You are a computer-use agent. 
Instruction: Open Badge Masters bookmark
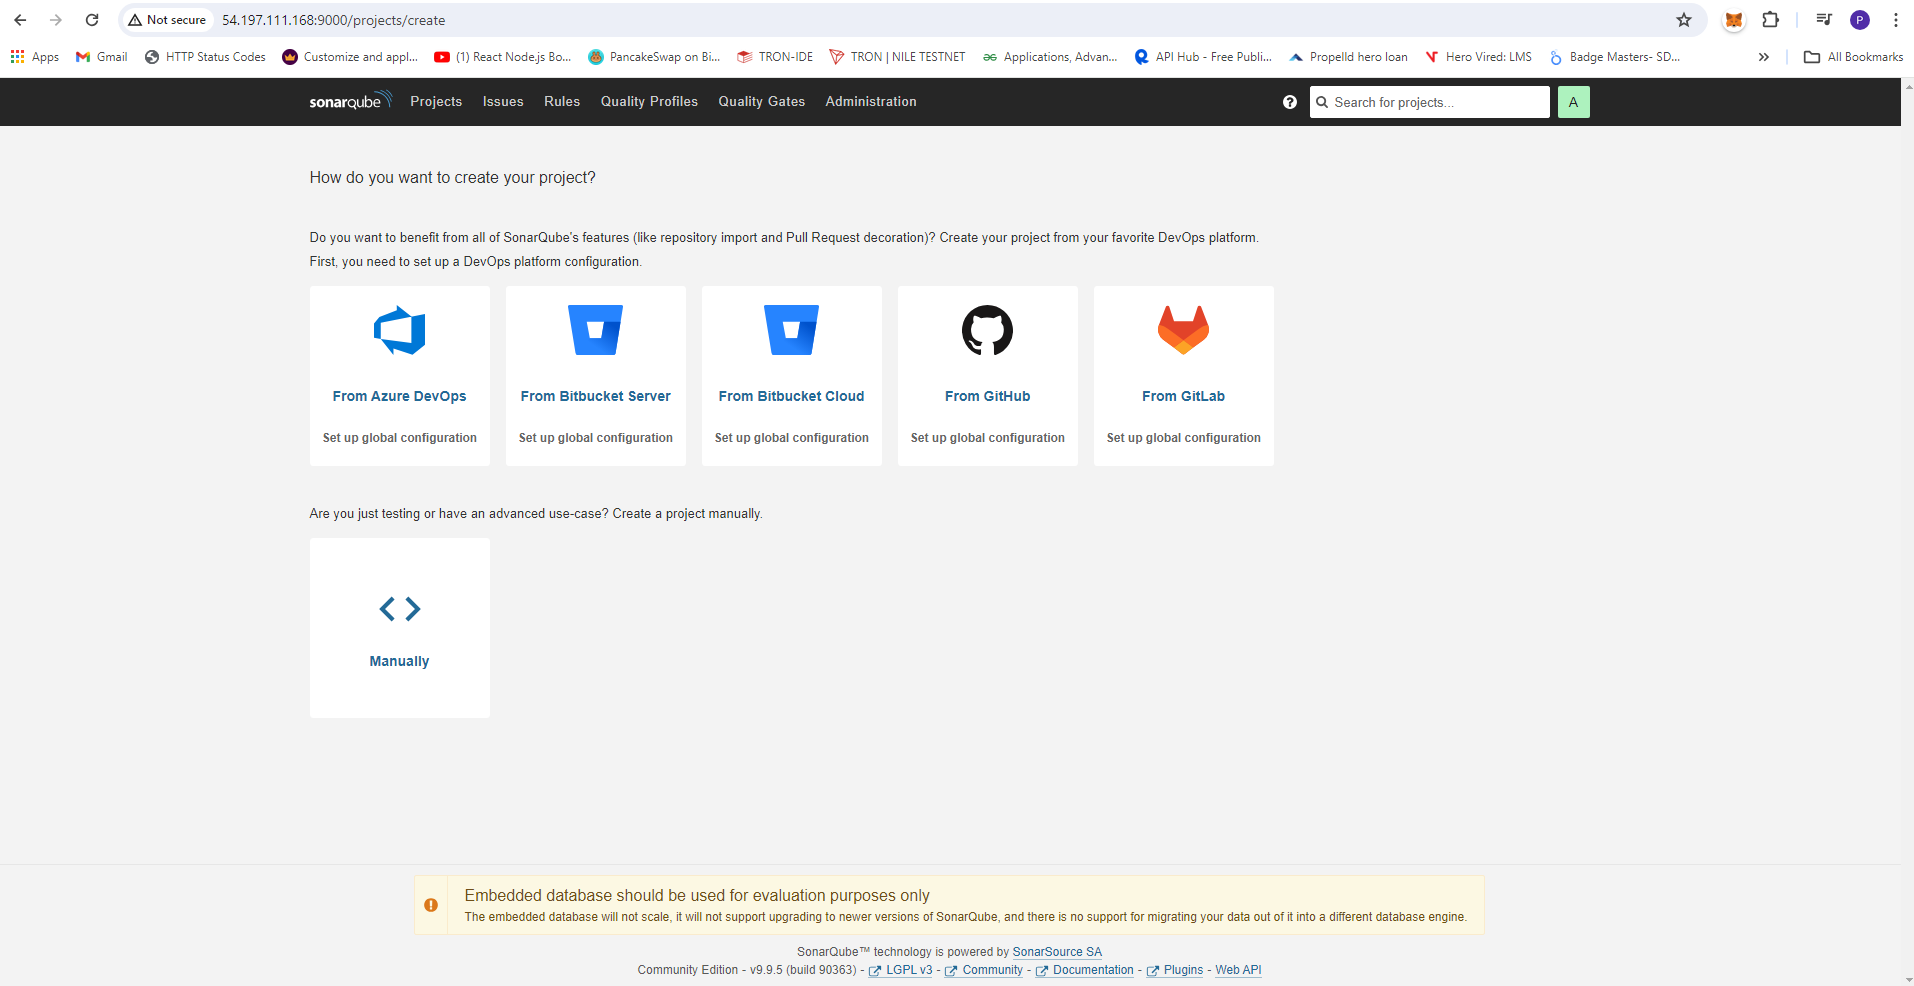[1614, 57]
